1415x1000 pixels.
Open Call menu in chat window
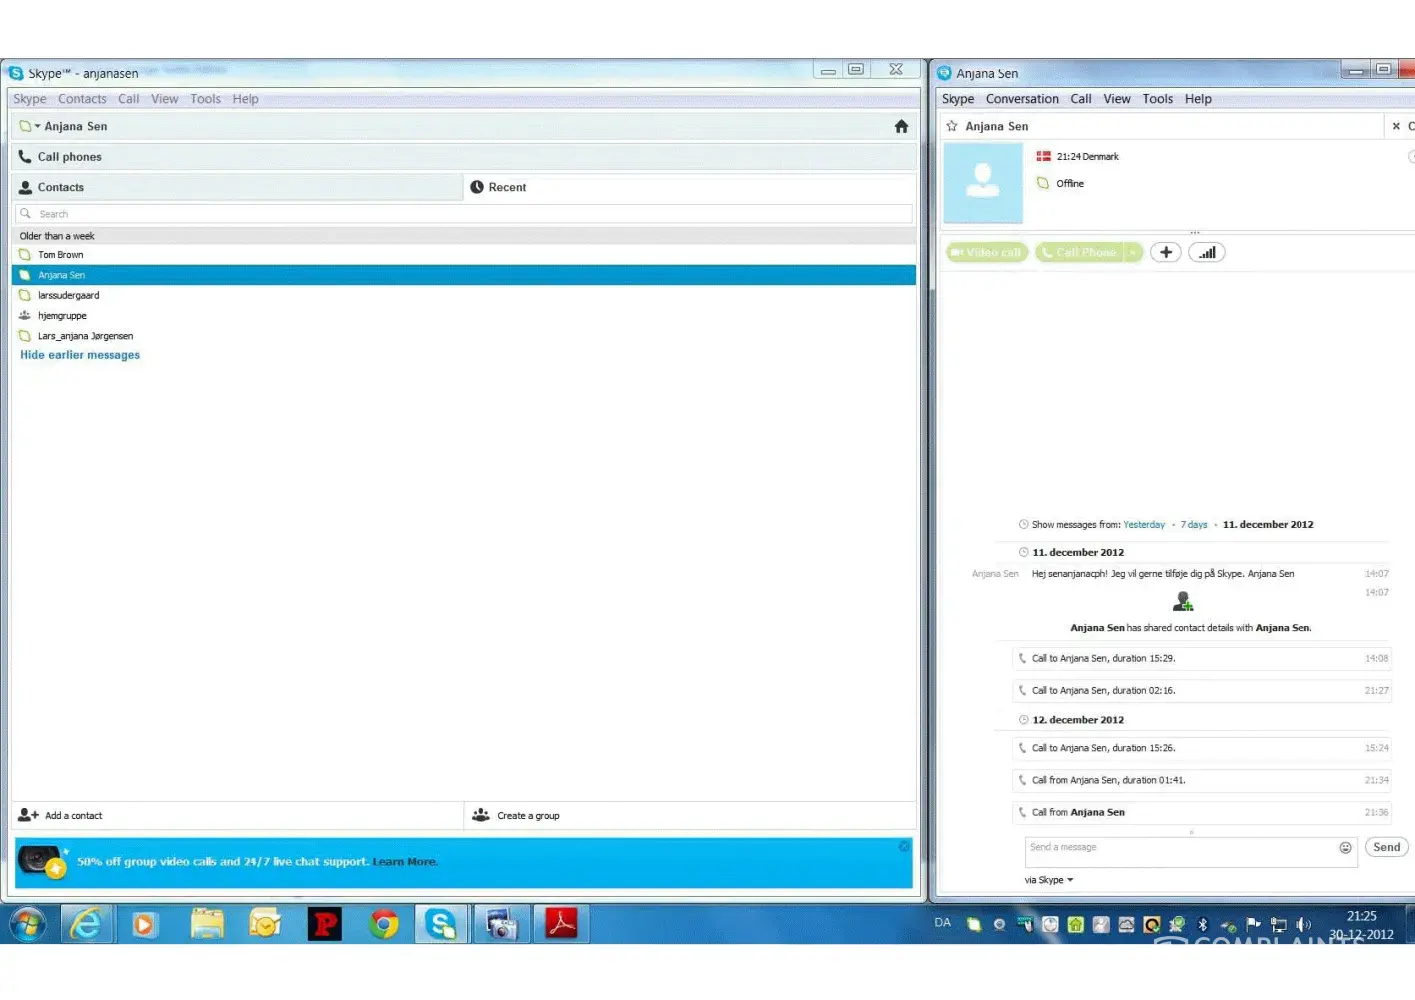[x=1081, y=99]
